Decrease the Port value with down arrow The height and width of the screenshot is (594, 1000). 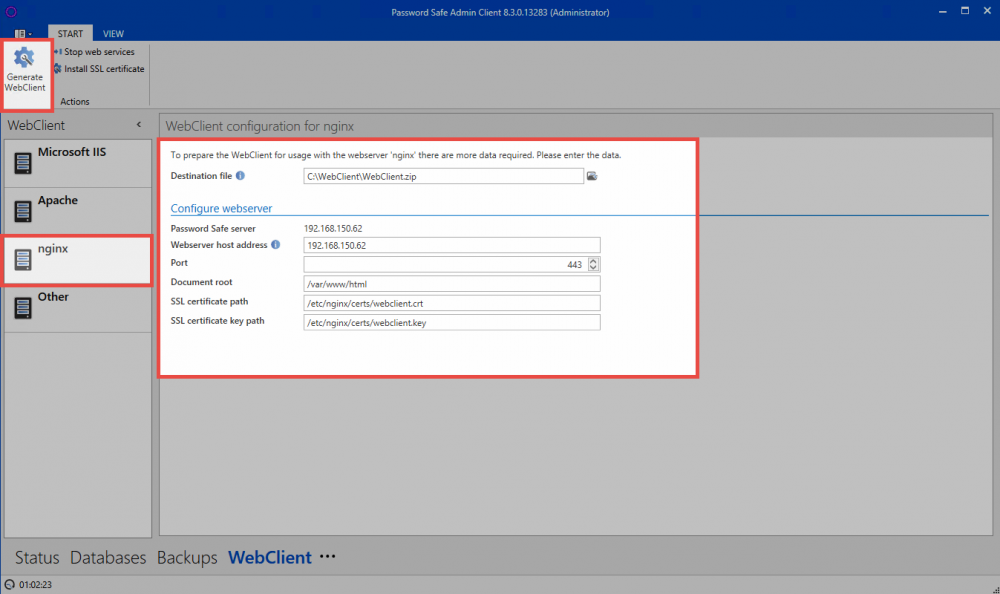click(593, 267)
